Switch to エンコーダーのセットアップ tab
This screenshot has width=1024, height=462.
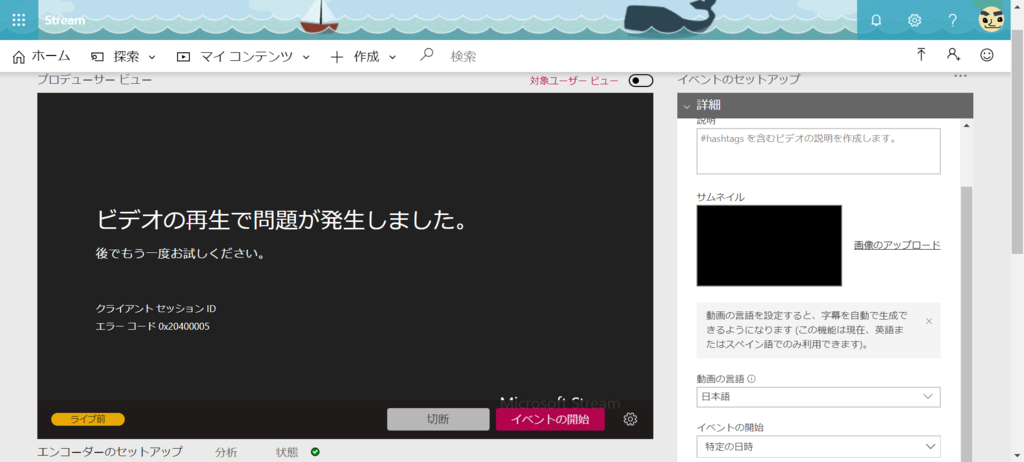[x=110, y=452]
